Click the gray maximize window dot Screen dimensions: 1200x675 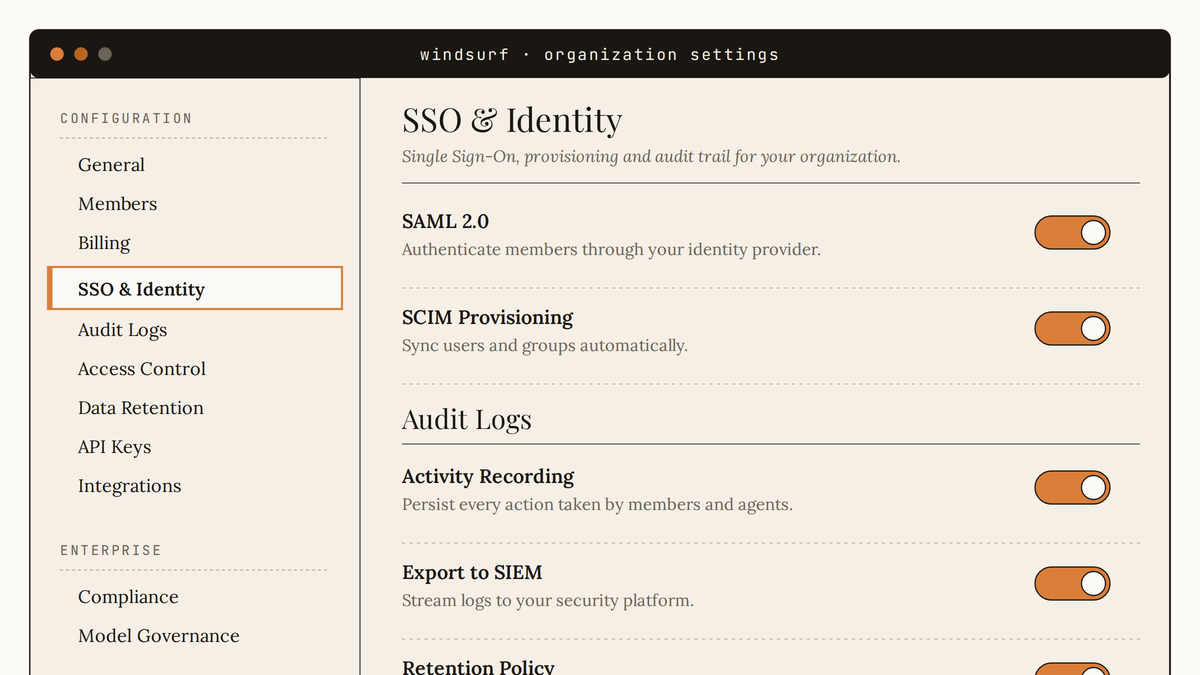[105, 54]
